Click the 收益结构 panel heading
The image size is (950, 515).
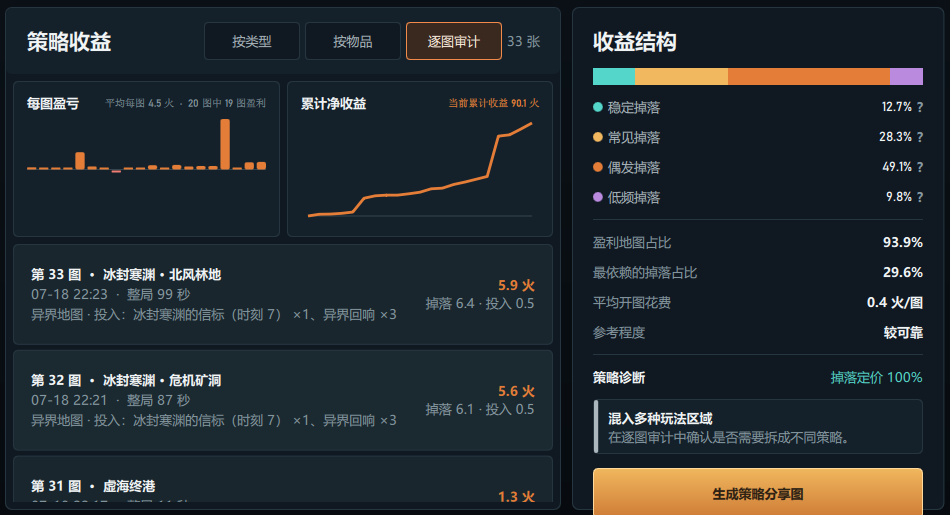634,42
